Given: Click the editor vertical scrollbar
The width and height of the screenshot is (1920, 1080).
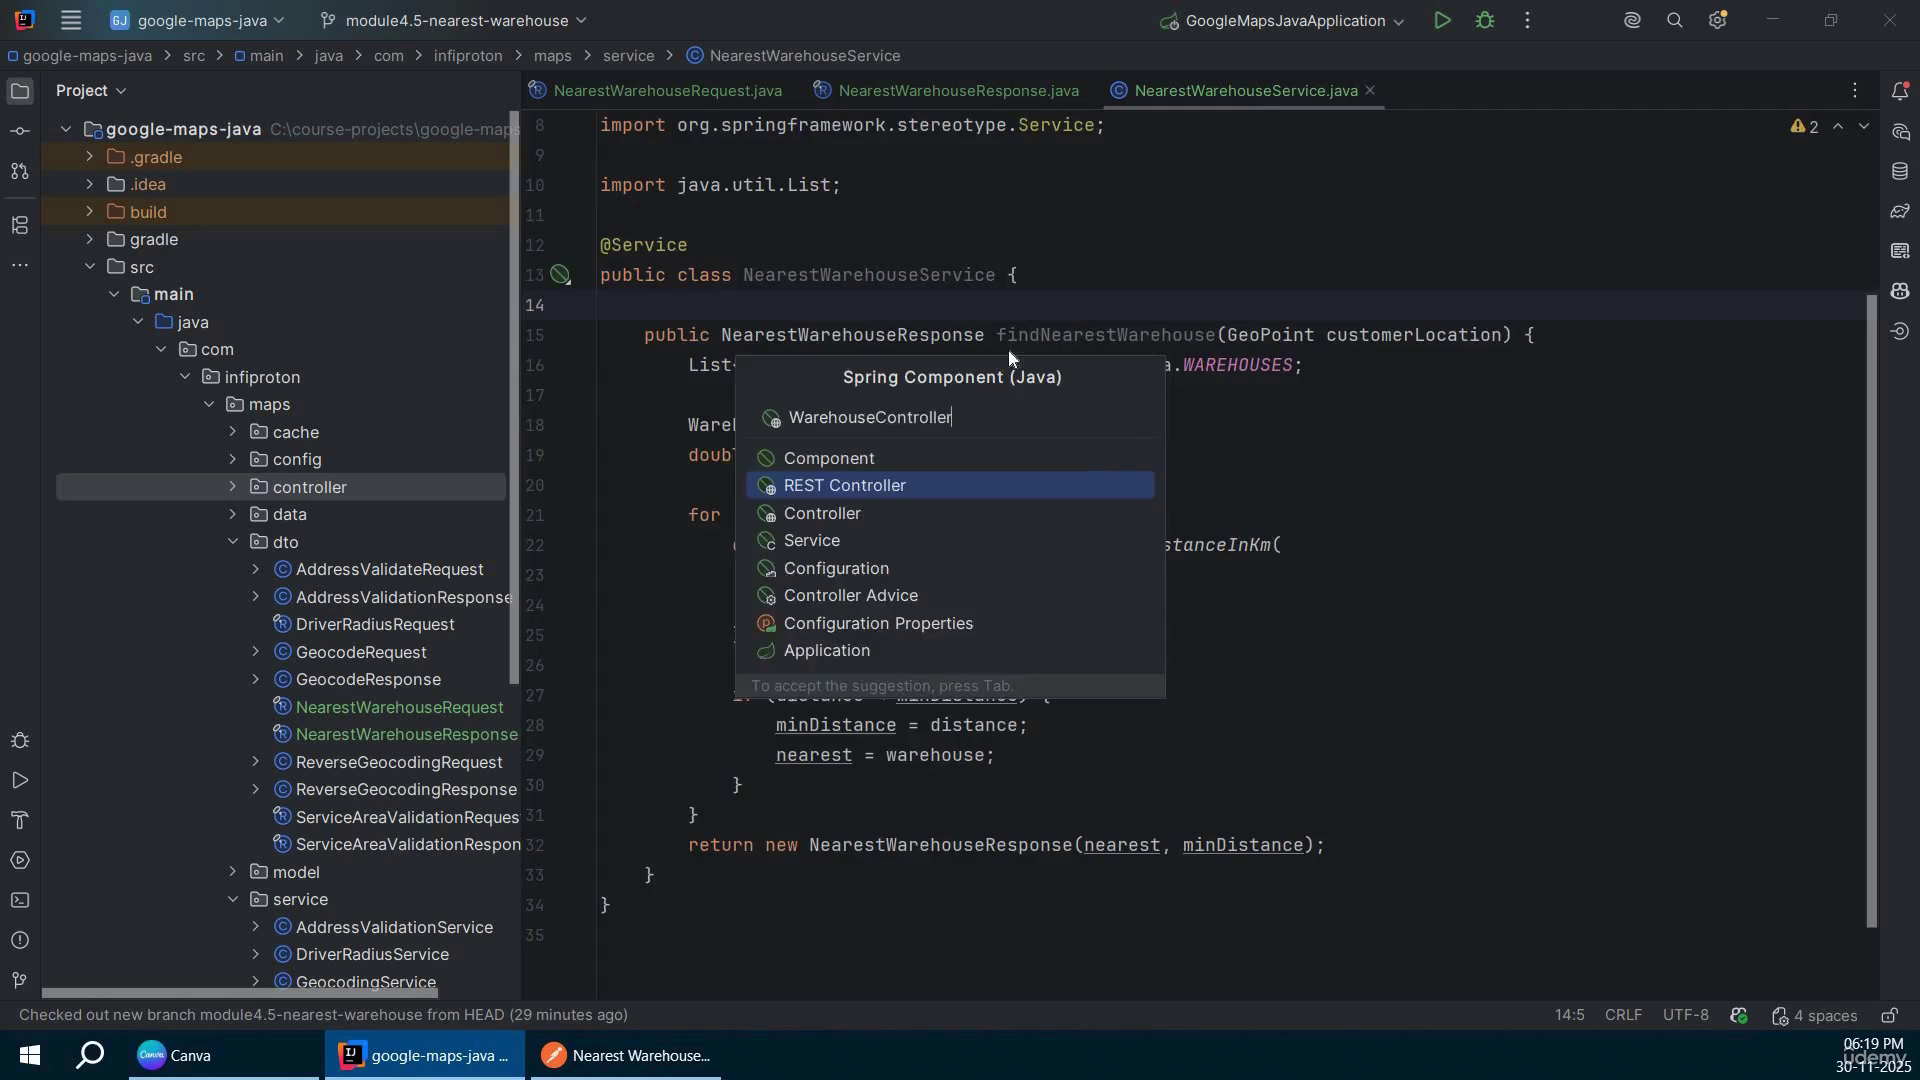Looking at the screenshot, I should 1871,610.
